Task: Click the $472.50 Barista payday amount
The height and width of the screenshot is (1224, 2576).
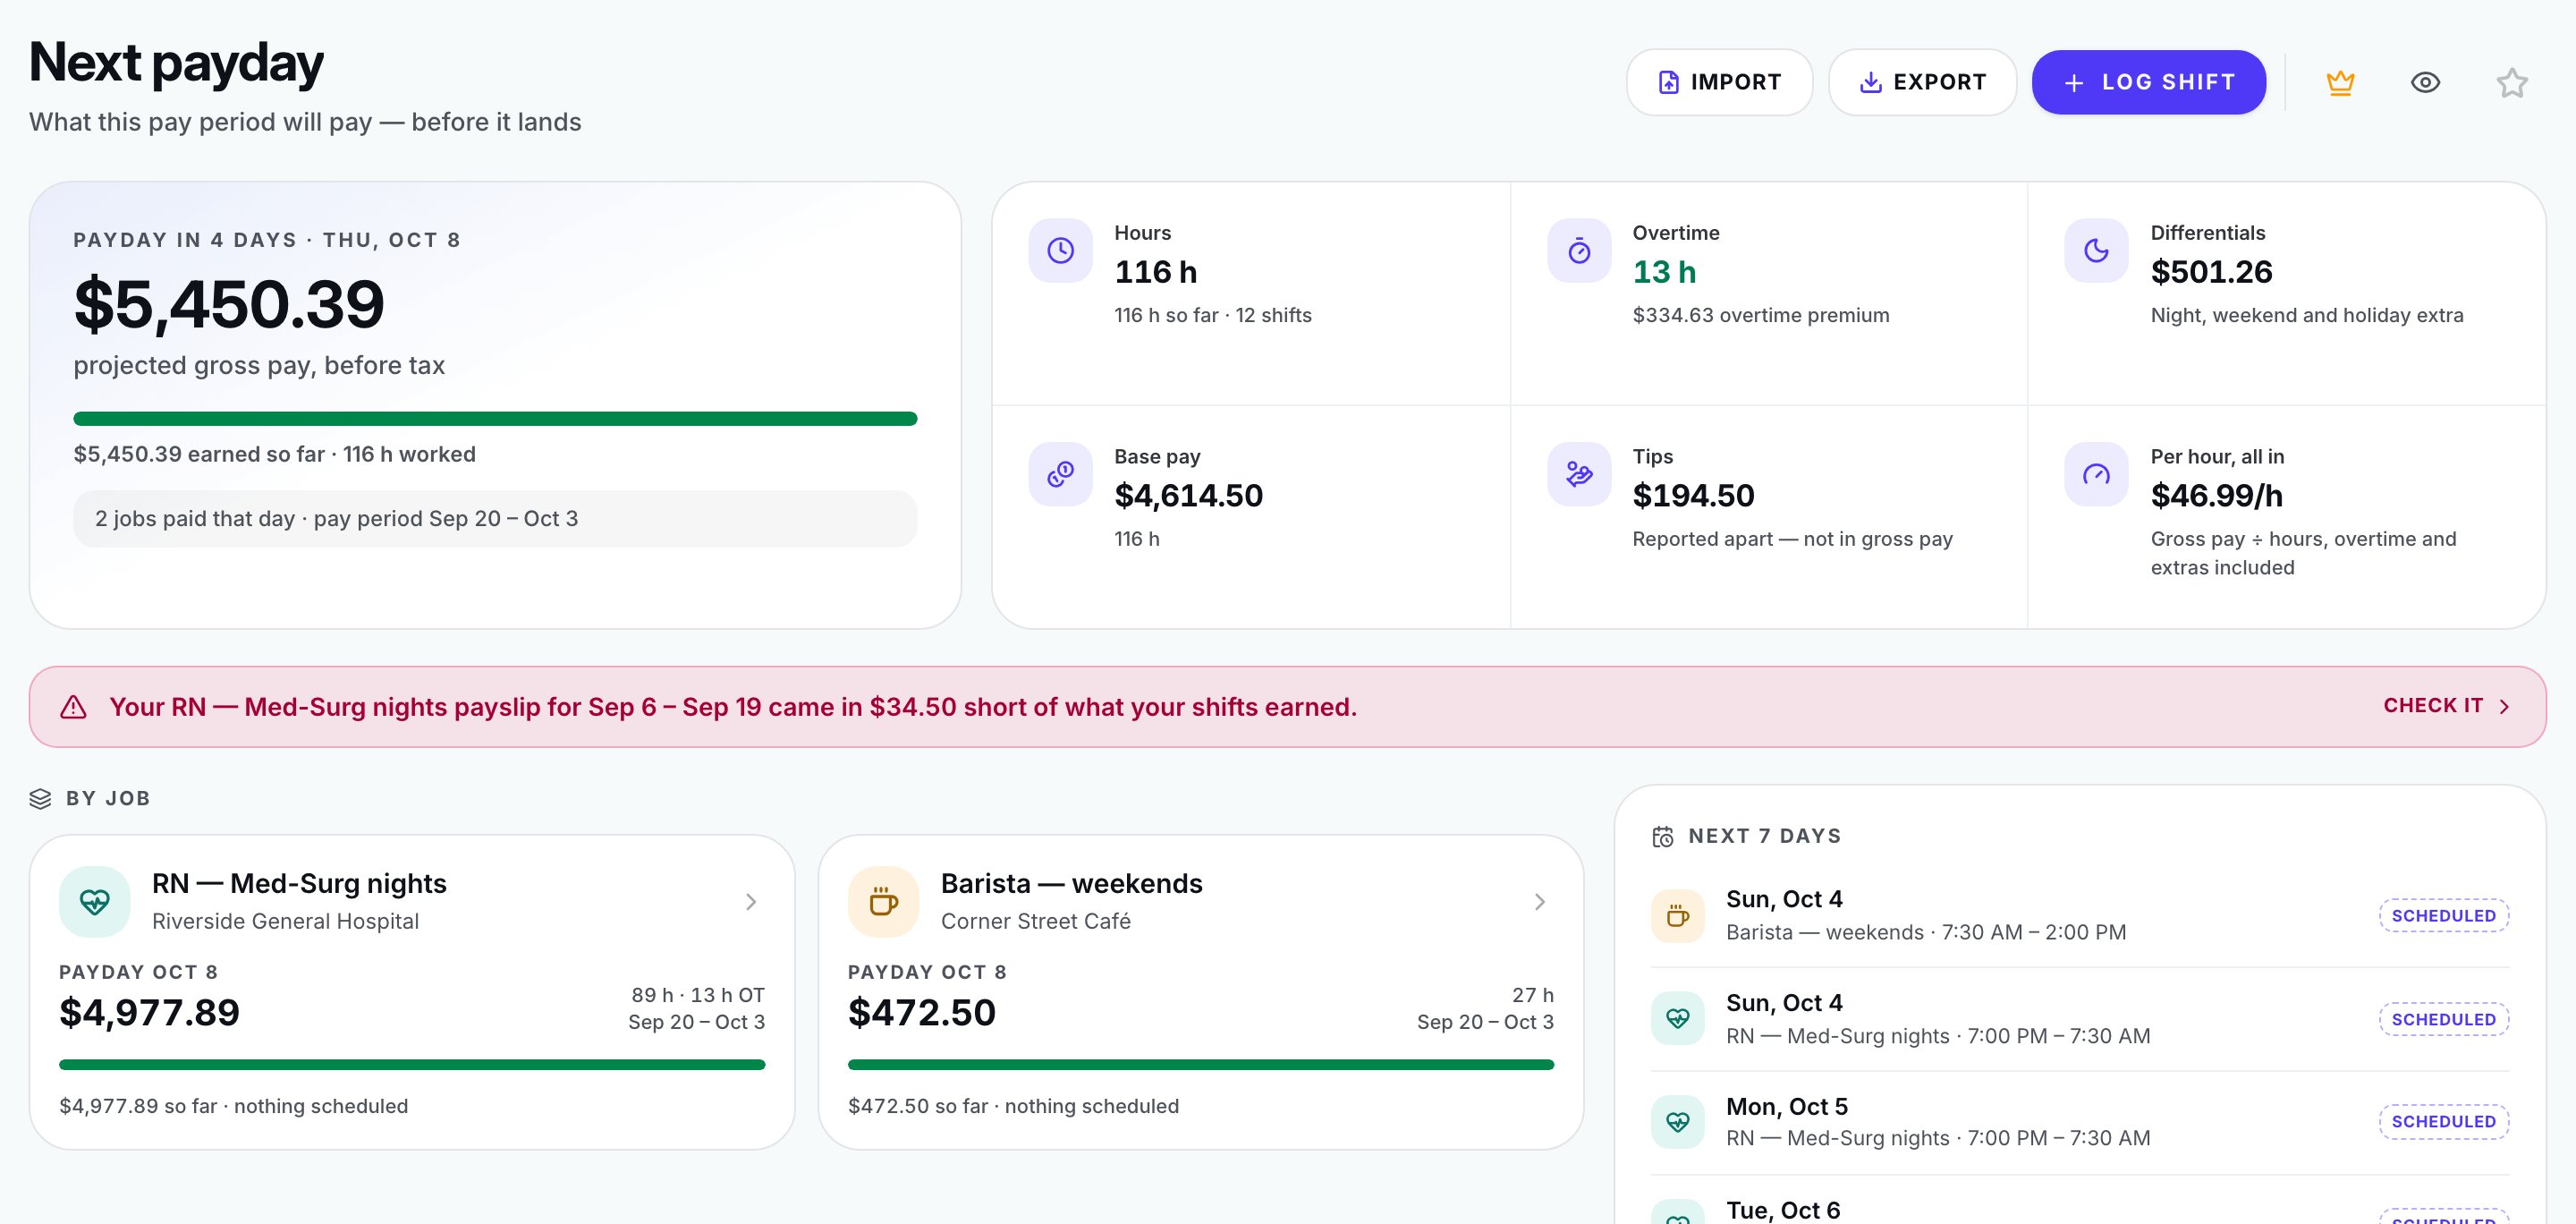Action: tap(921, 1012)
